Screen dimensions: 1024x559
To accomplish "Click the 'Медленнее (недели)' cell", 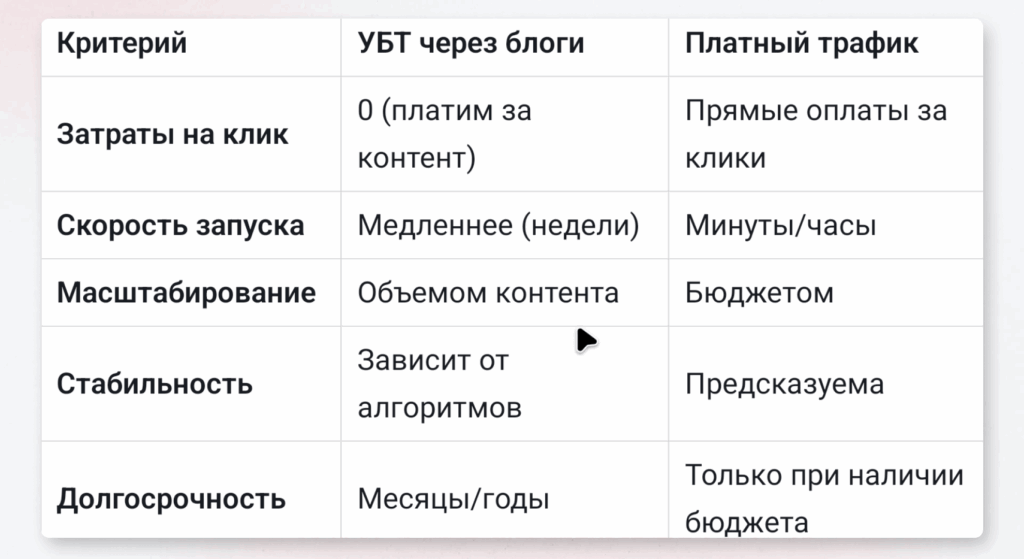I will click(x=498, y=225).
